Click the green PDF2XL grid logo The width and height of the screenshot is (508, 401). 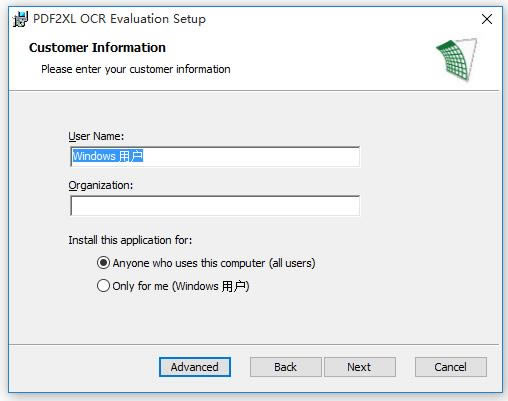[x=456, y=59]
